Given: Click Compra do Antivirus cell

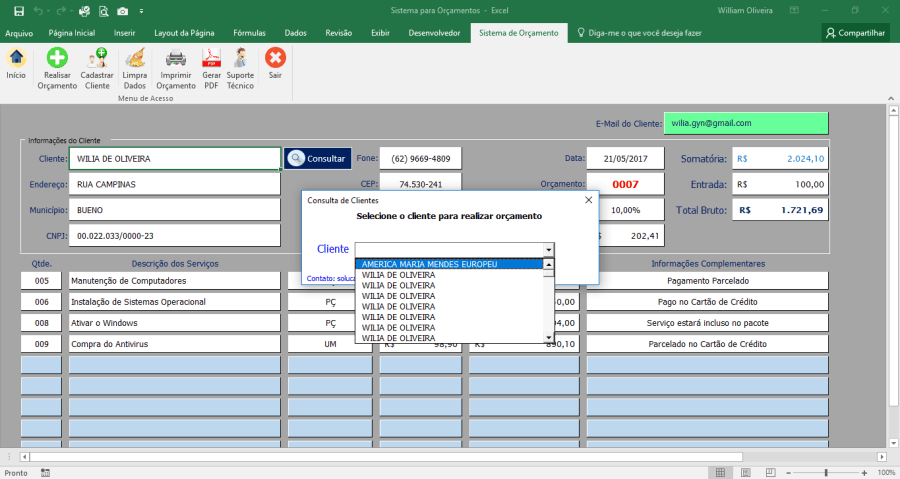Looking at the screenshot, I should (174, 344).
